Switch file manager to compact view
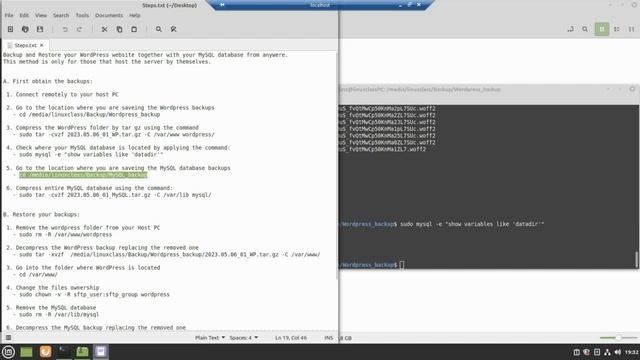640x360 pixels. (631, 29)
